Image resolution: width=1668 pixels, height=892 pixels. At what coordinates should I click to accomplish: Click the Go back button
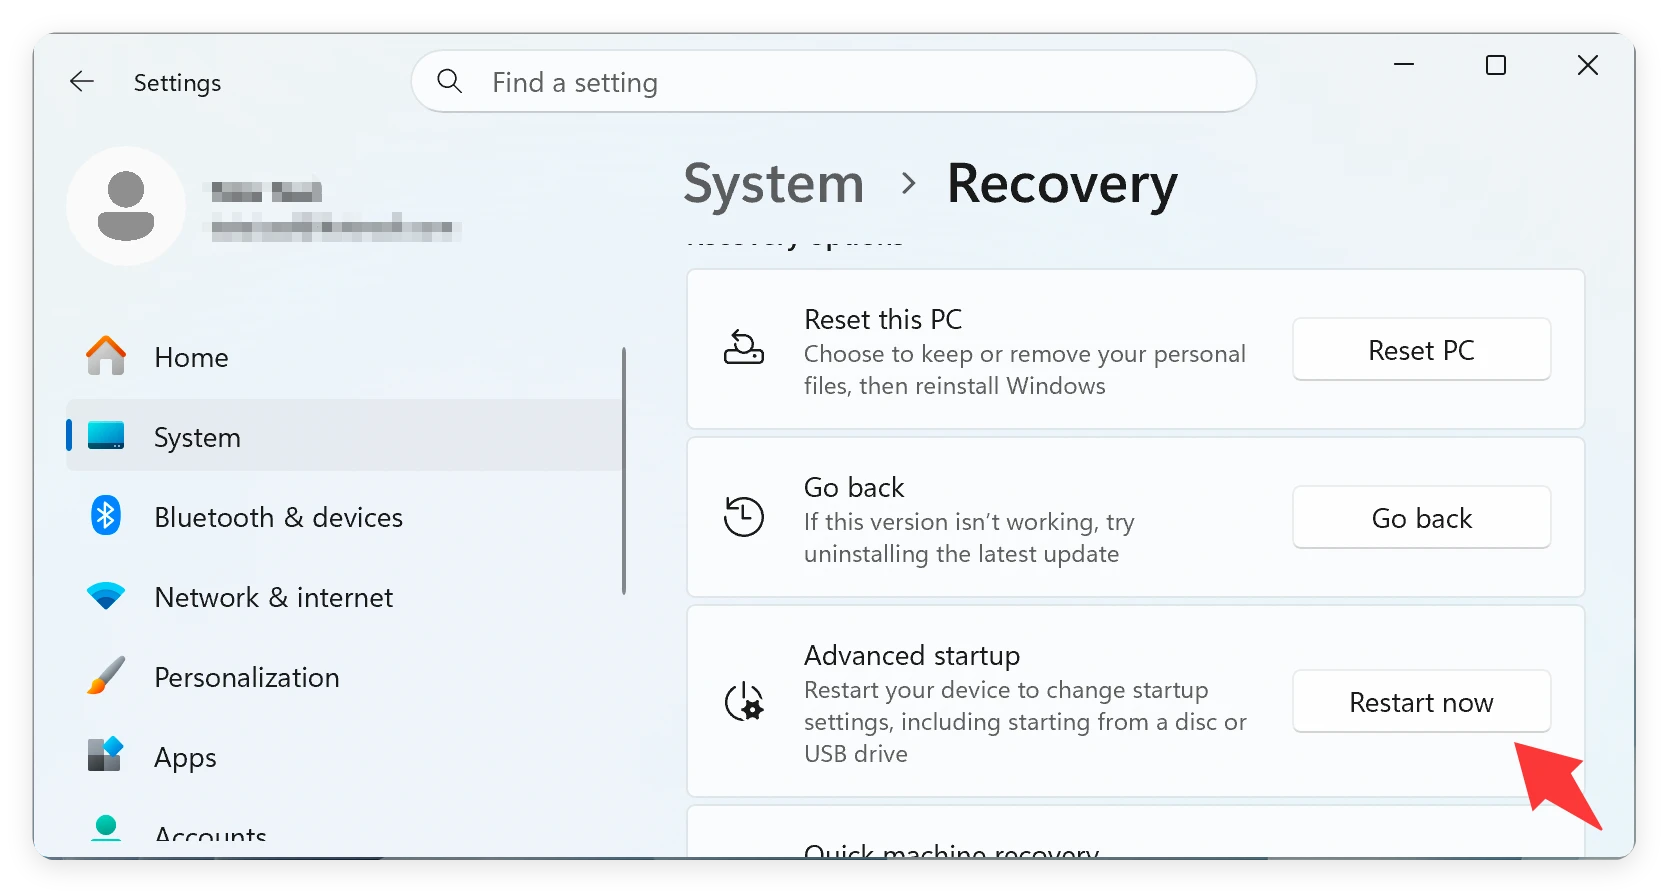pyautogui.click(x=1421, y=518)
